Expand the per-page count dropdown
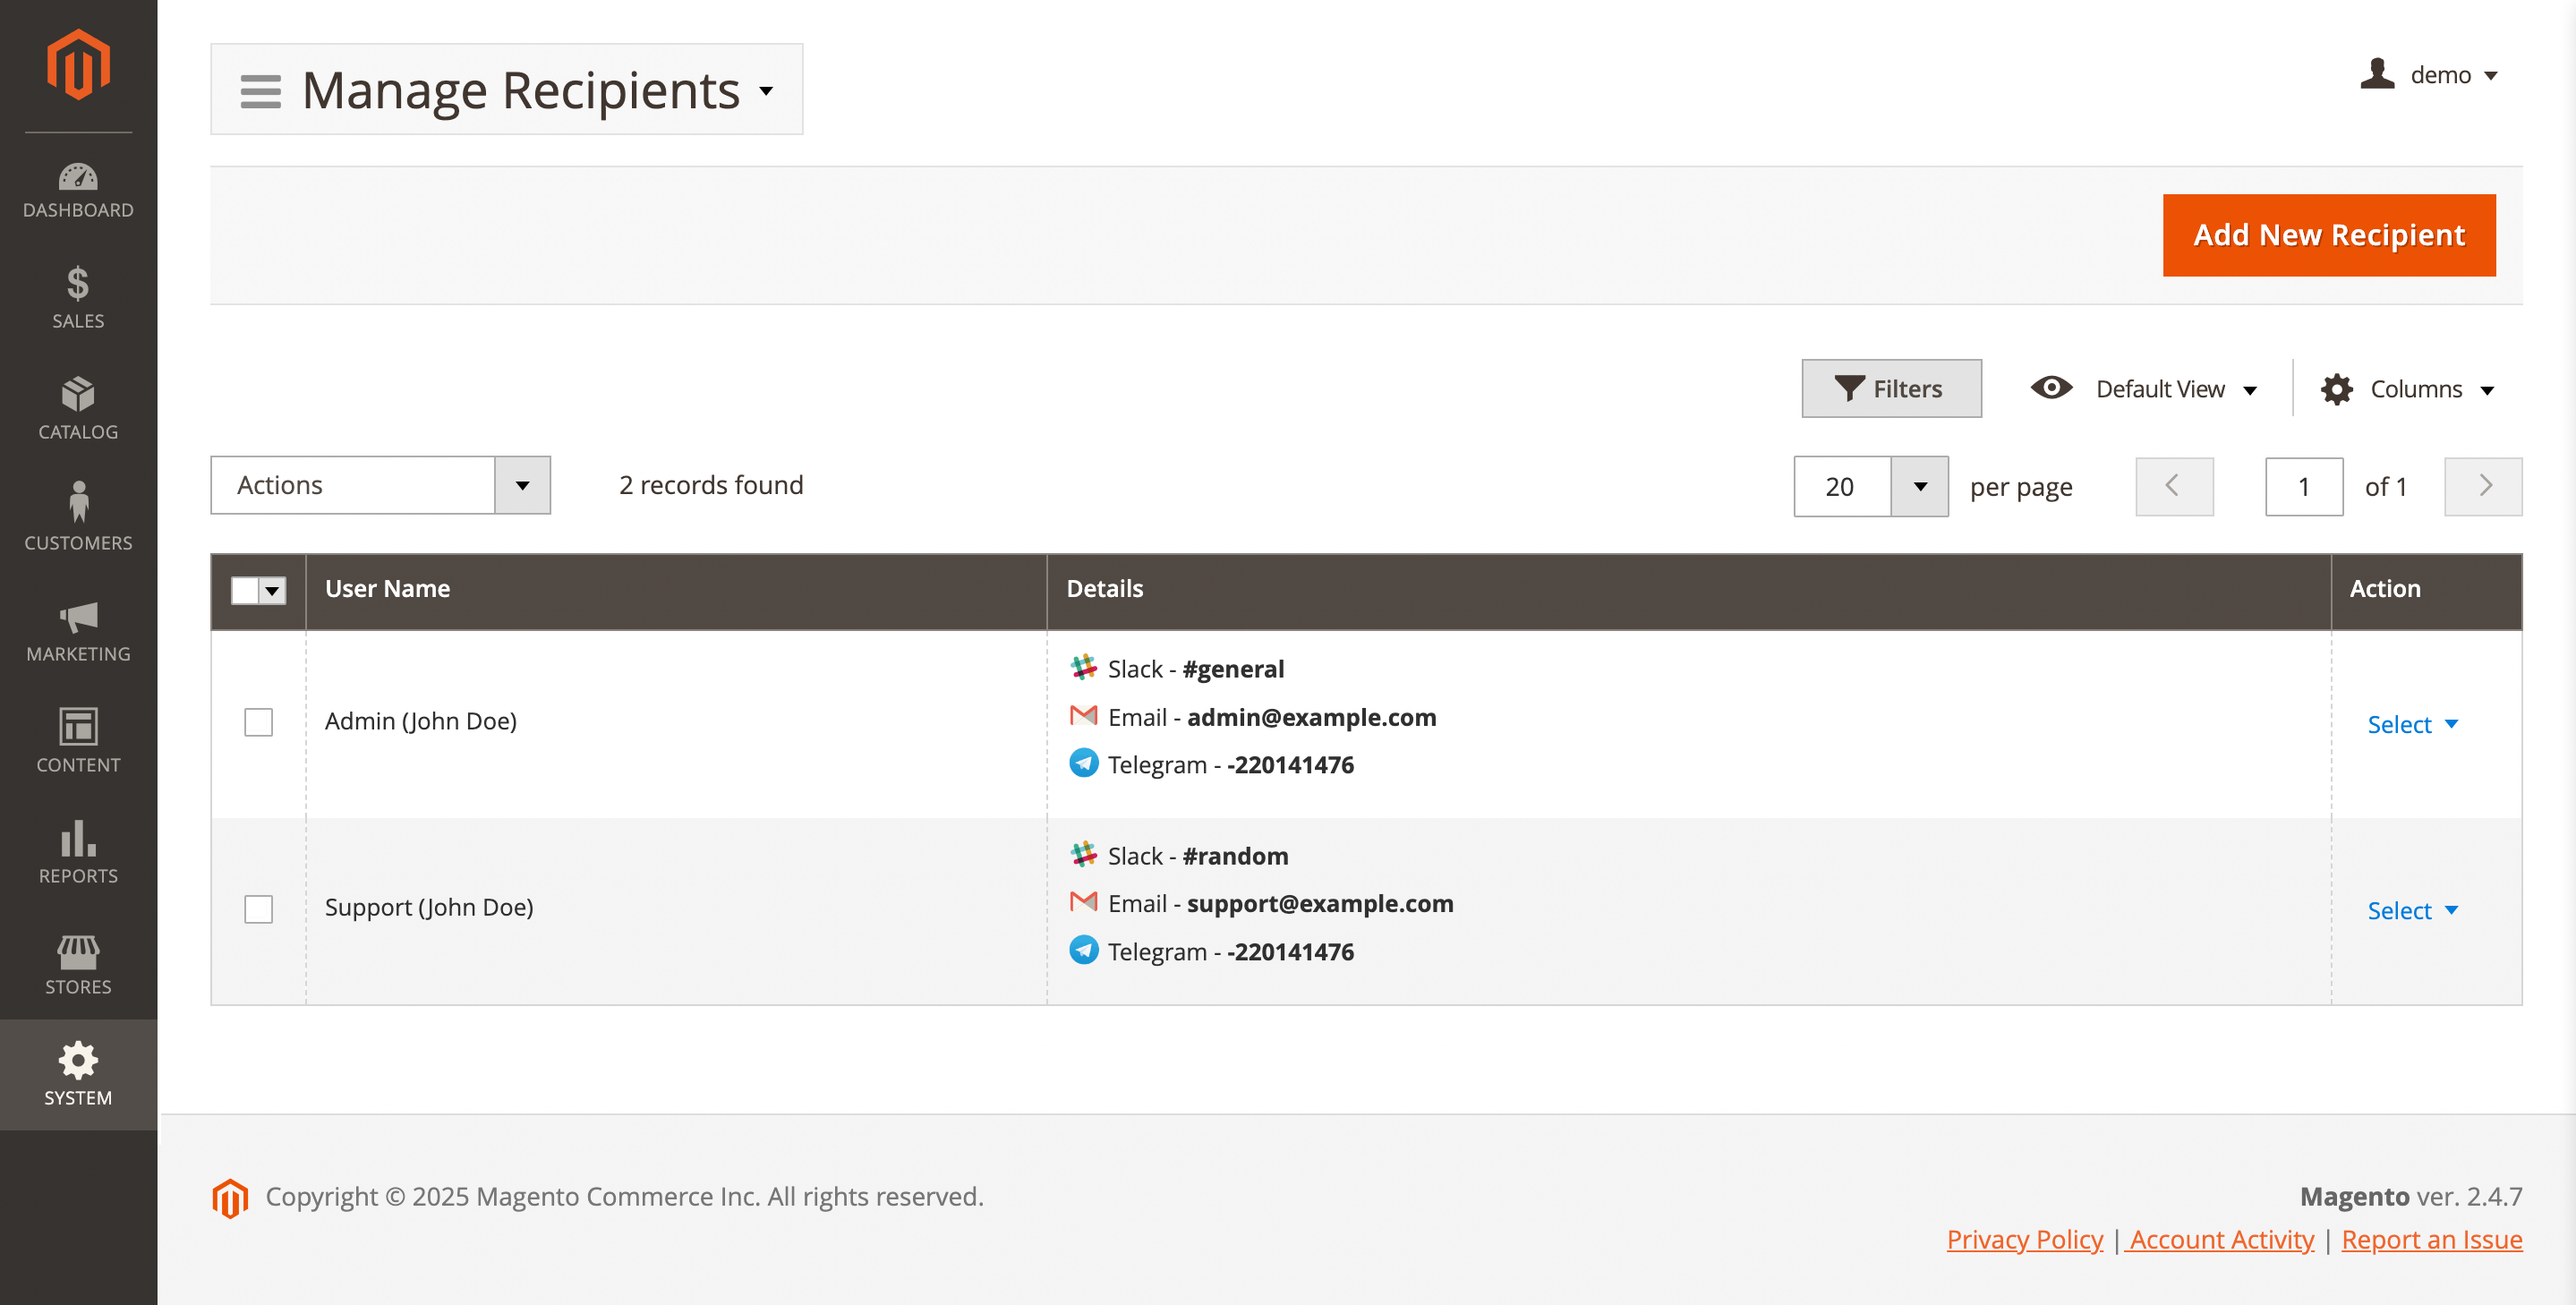 click(x=1920, y=486)
